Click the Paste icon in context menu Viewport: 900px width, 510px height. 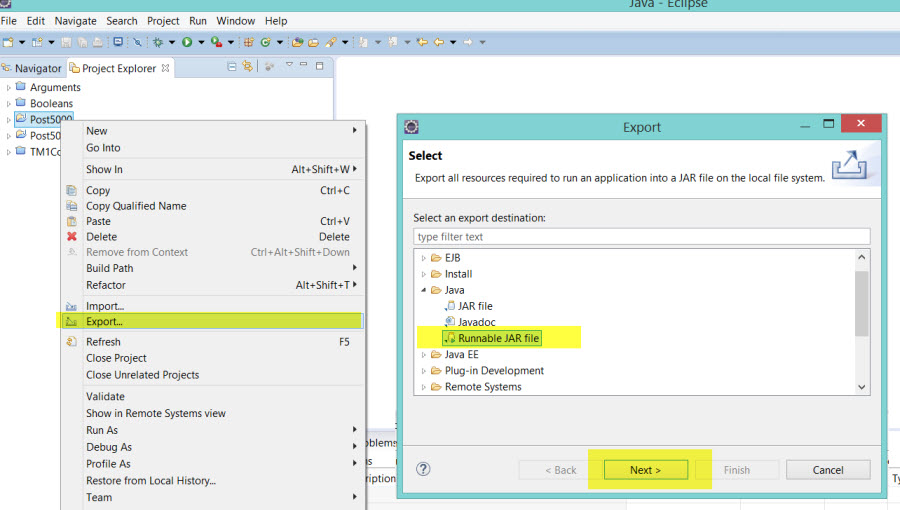tap(72, 221)
